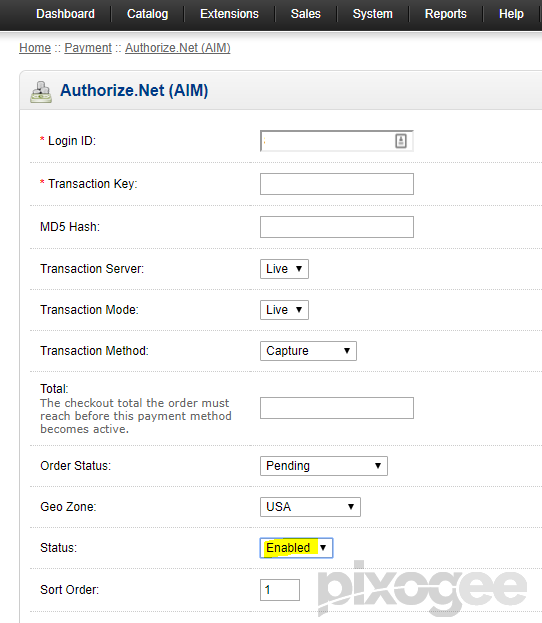This screenshot has height=623, width=542.
Task: Open the Extensions menu
Action: click(229, 14)
